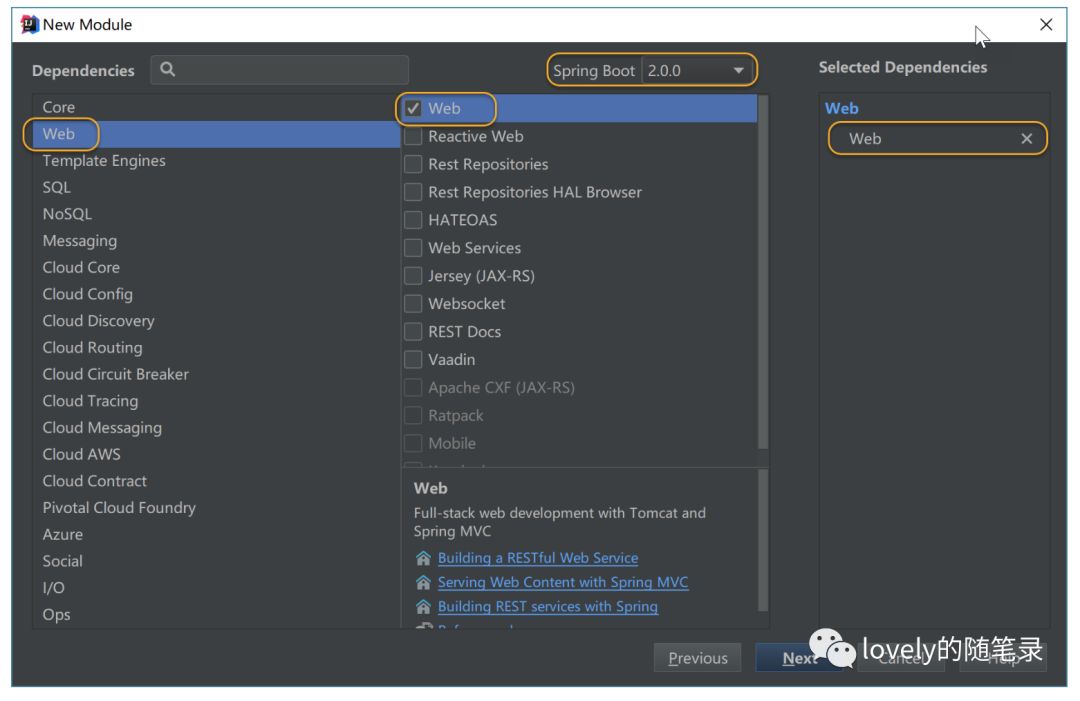Choose the Cloud Config category
The height and width of the screenshot is (701, 1080).
[x=216, y=294]
